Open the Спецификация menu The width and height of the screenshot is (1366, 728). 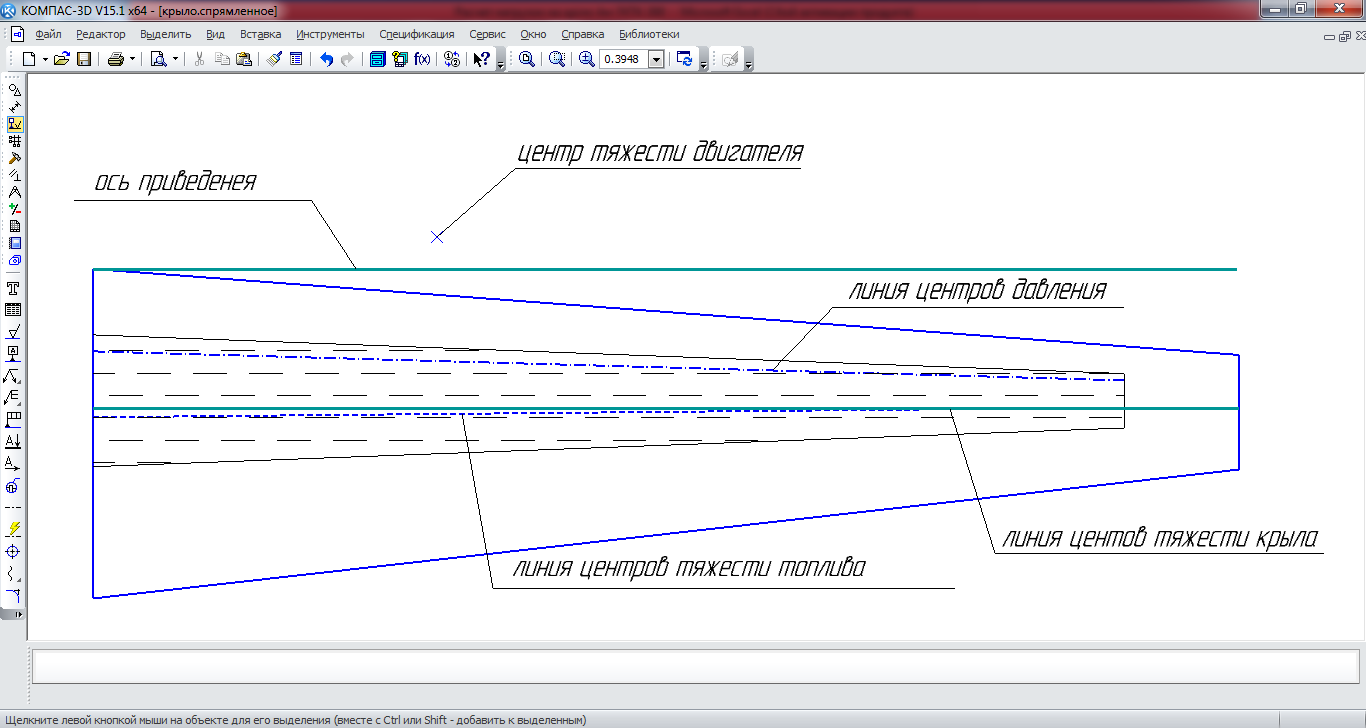(x=416, y=34)
